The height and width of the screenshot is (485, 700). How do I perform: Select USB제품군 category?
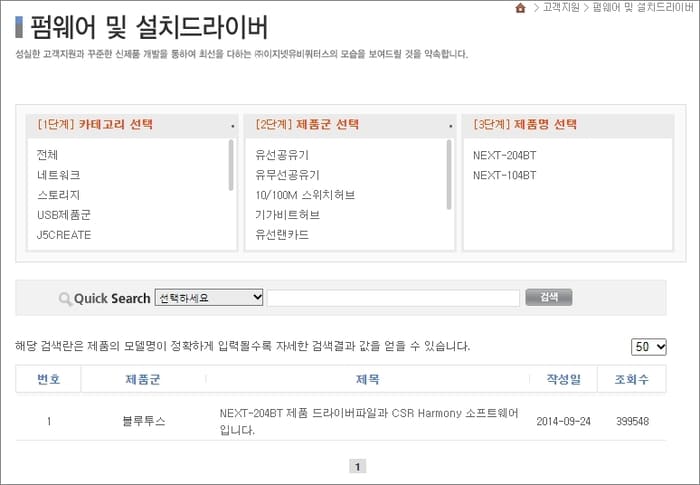64,215
